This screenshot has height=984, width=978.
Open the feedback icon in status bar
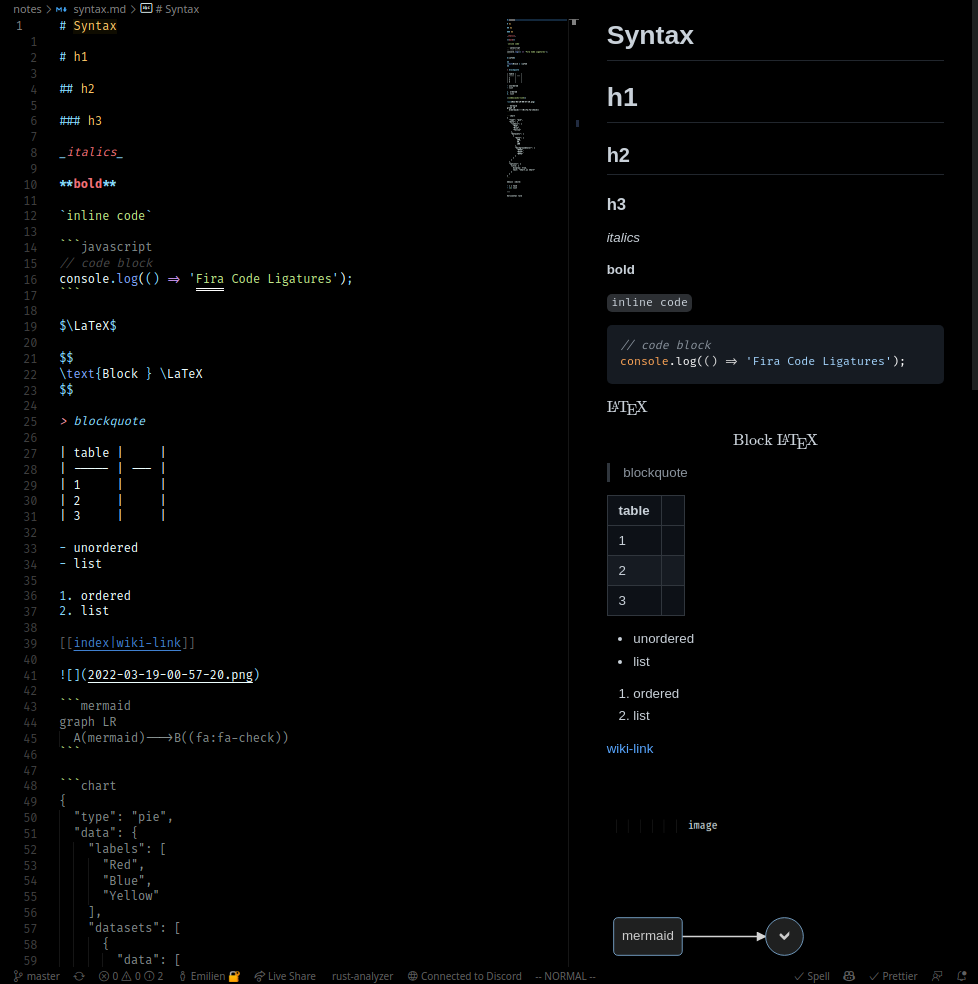click(x=937, y=976)
